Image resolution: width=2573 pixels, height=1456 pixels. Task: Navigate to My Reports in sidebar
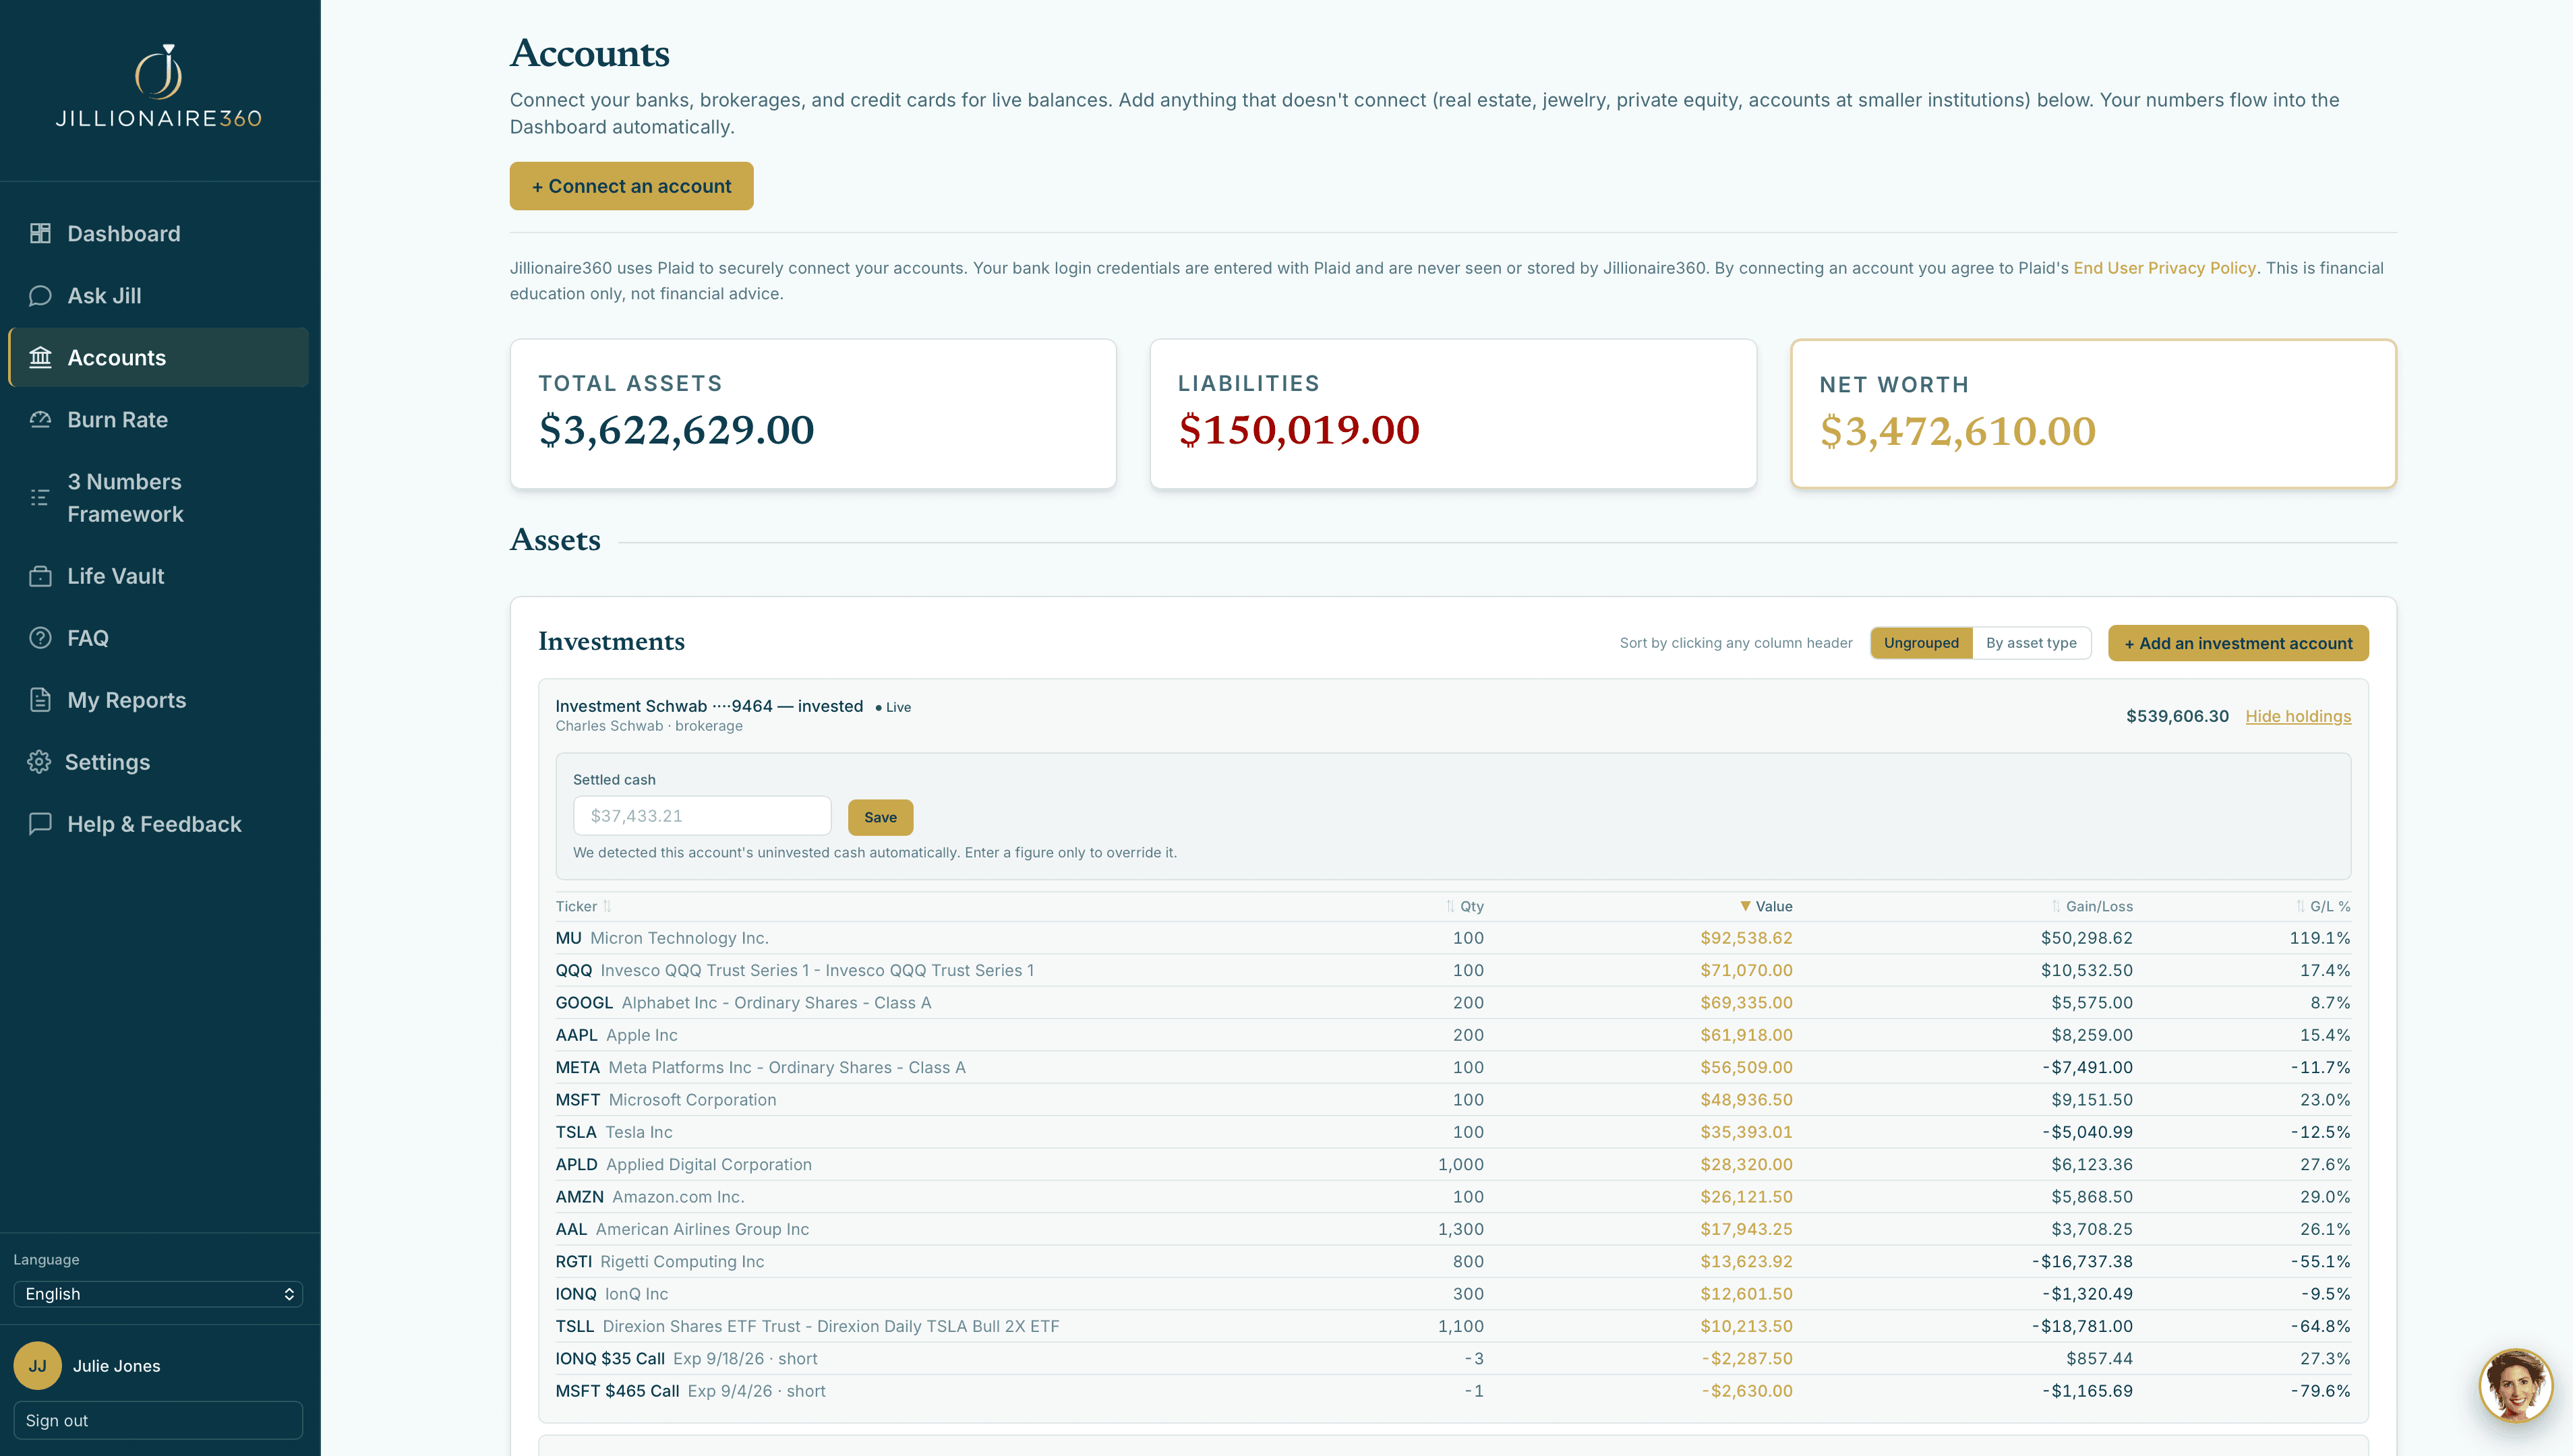tap(158, 699)
